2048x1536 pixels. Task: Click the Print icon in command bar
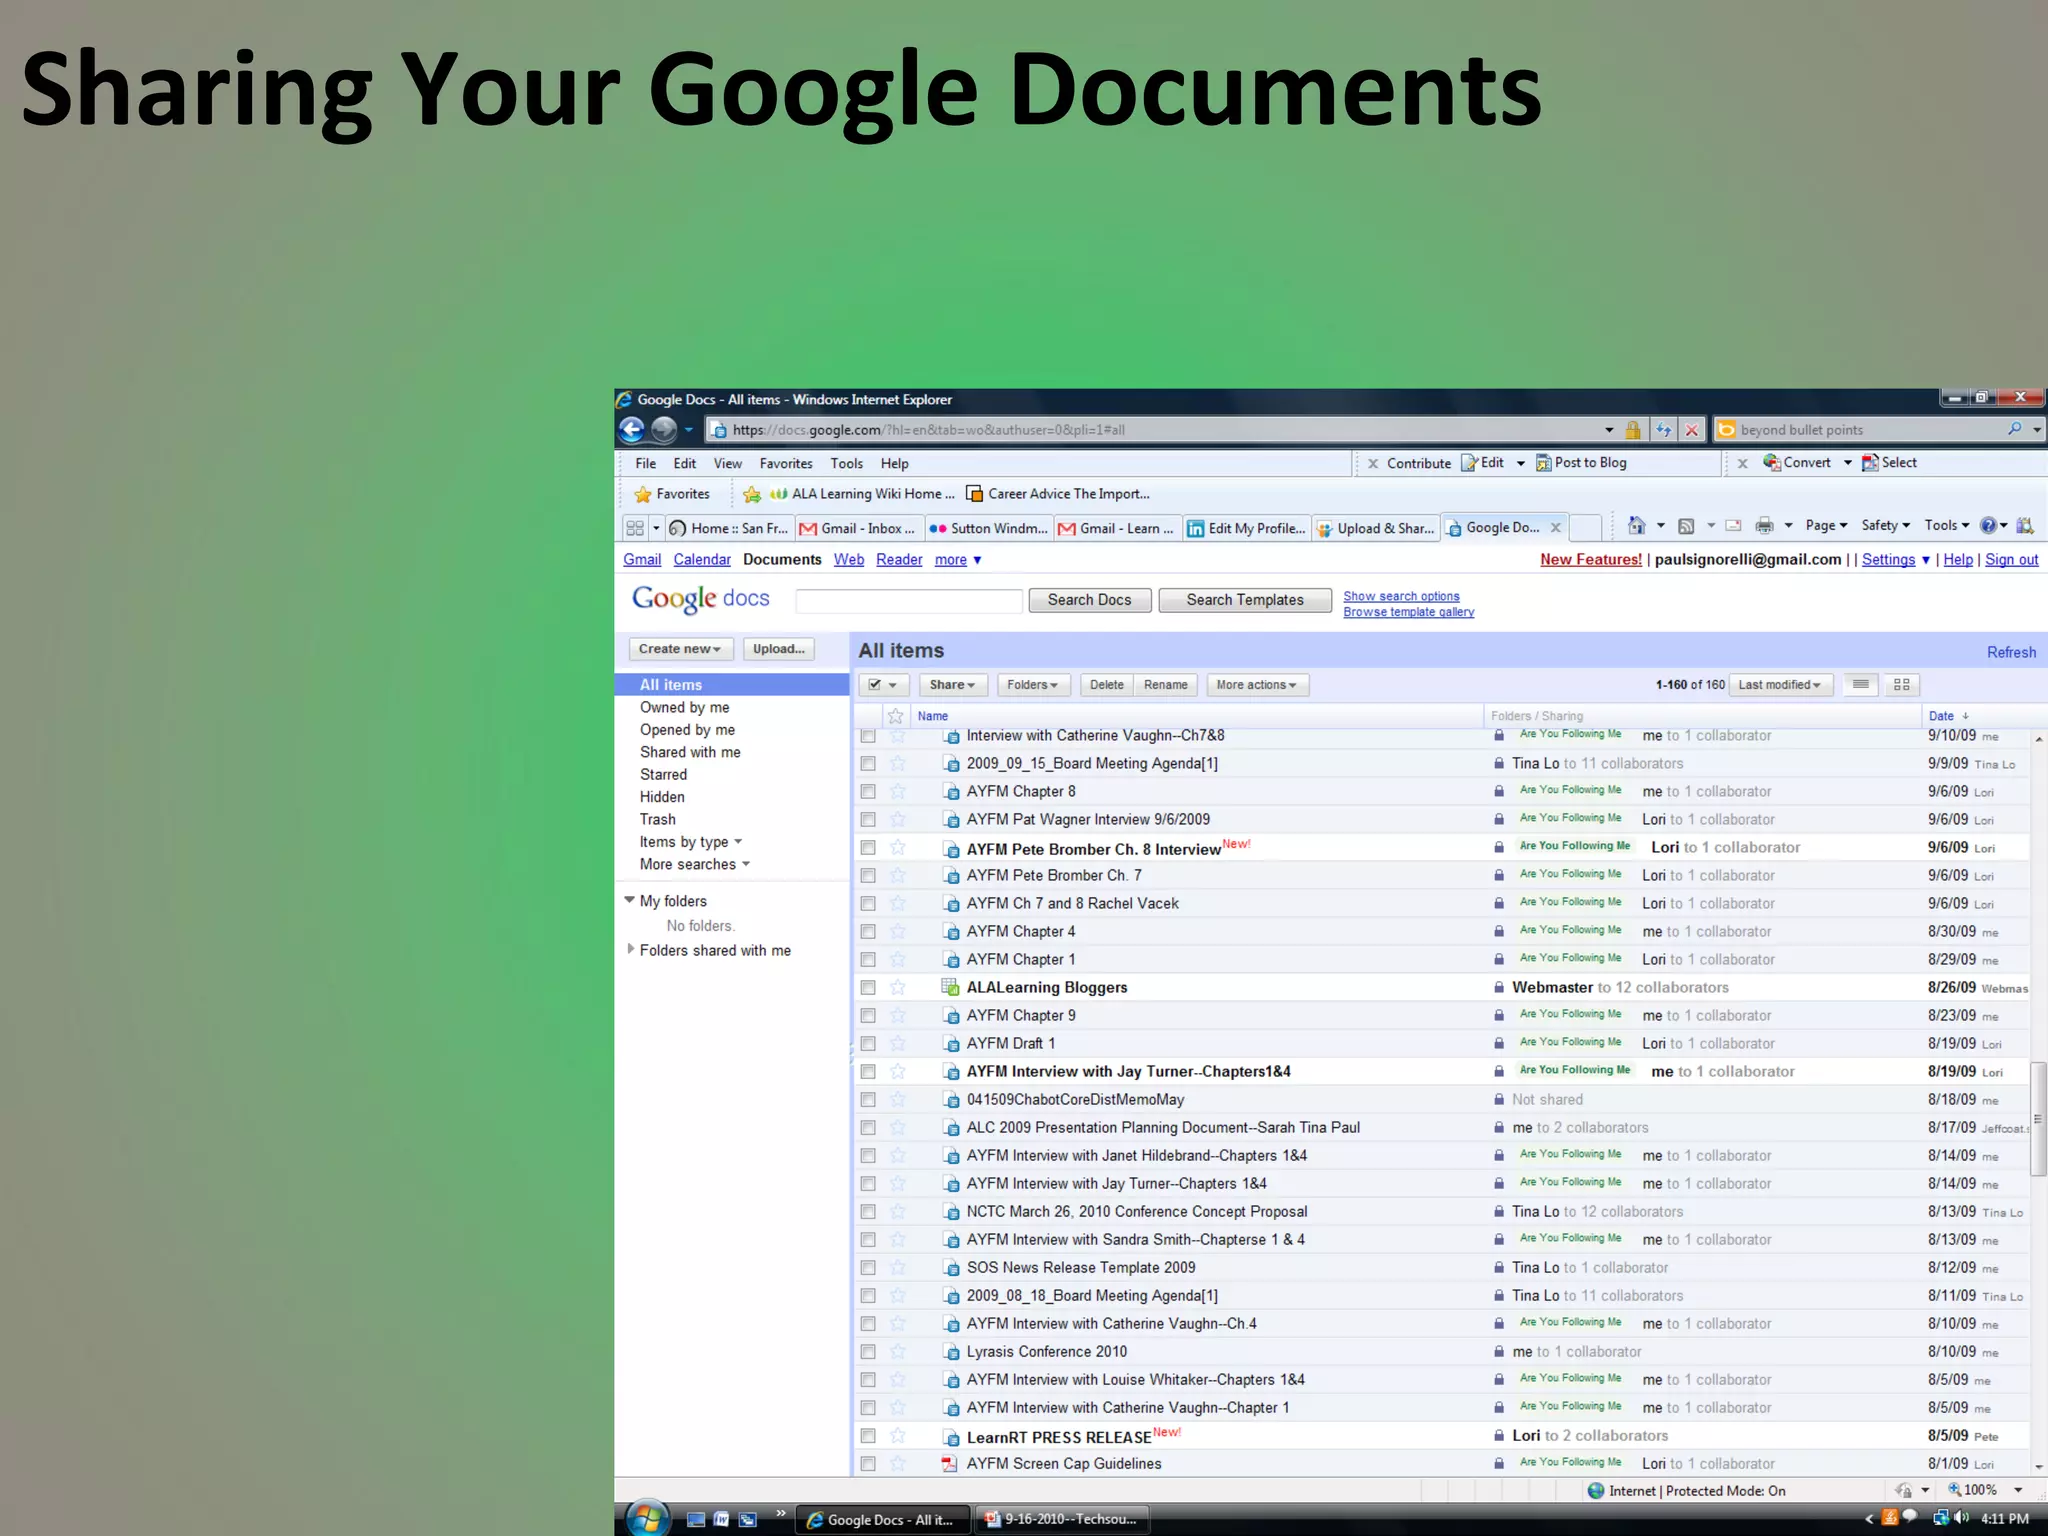[1765, 526]
